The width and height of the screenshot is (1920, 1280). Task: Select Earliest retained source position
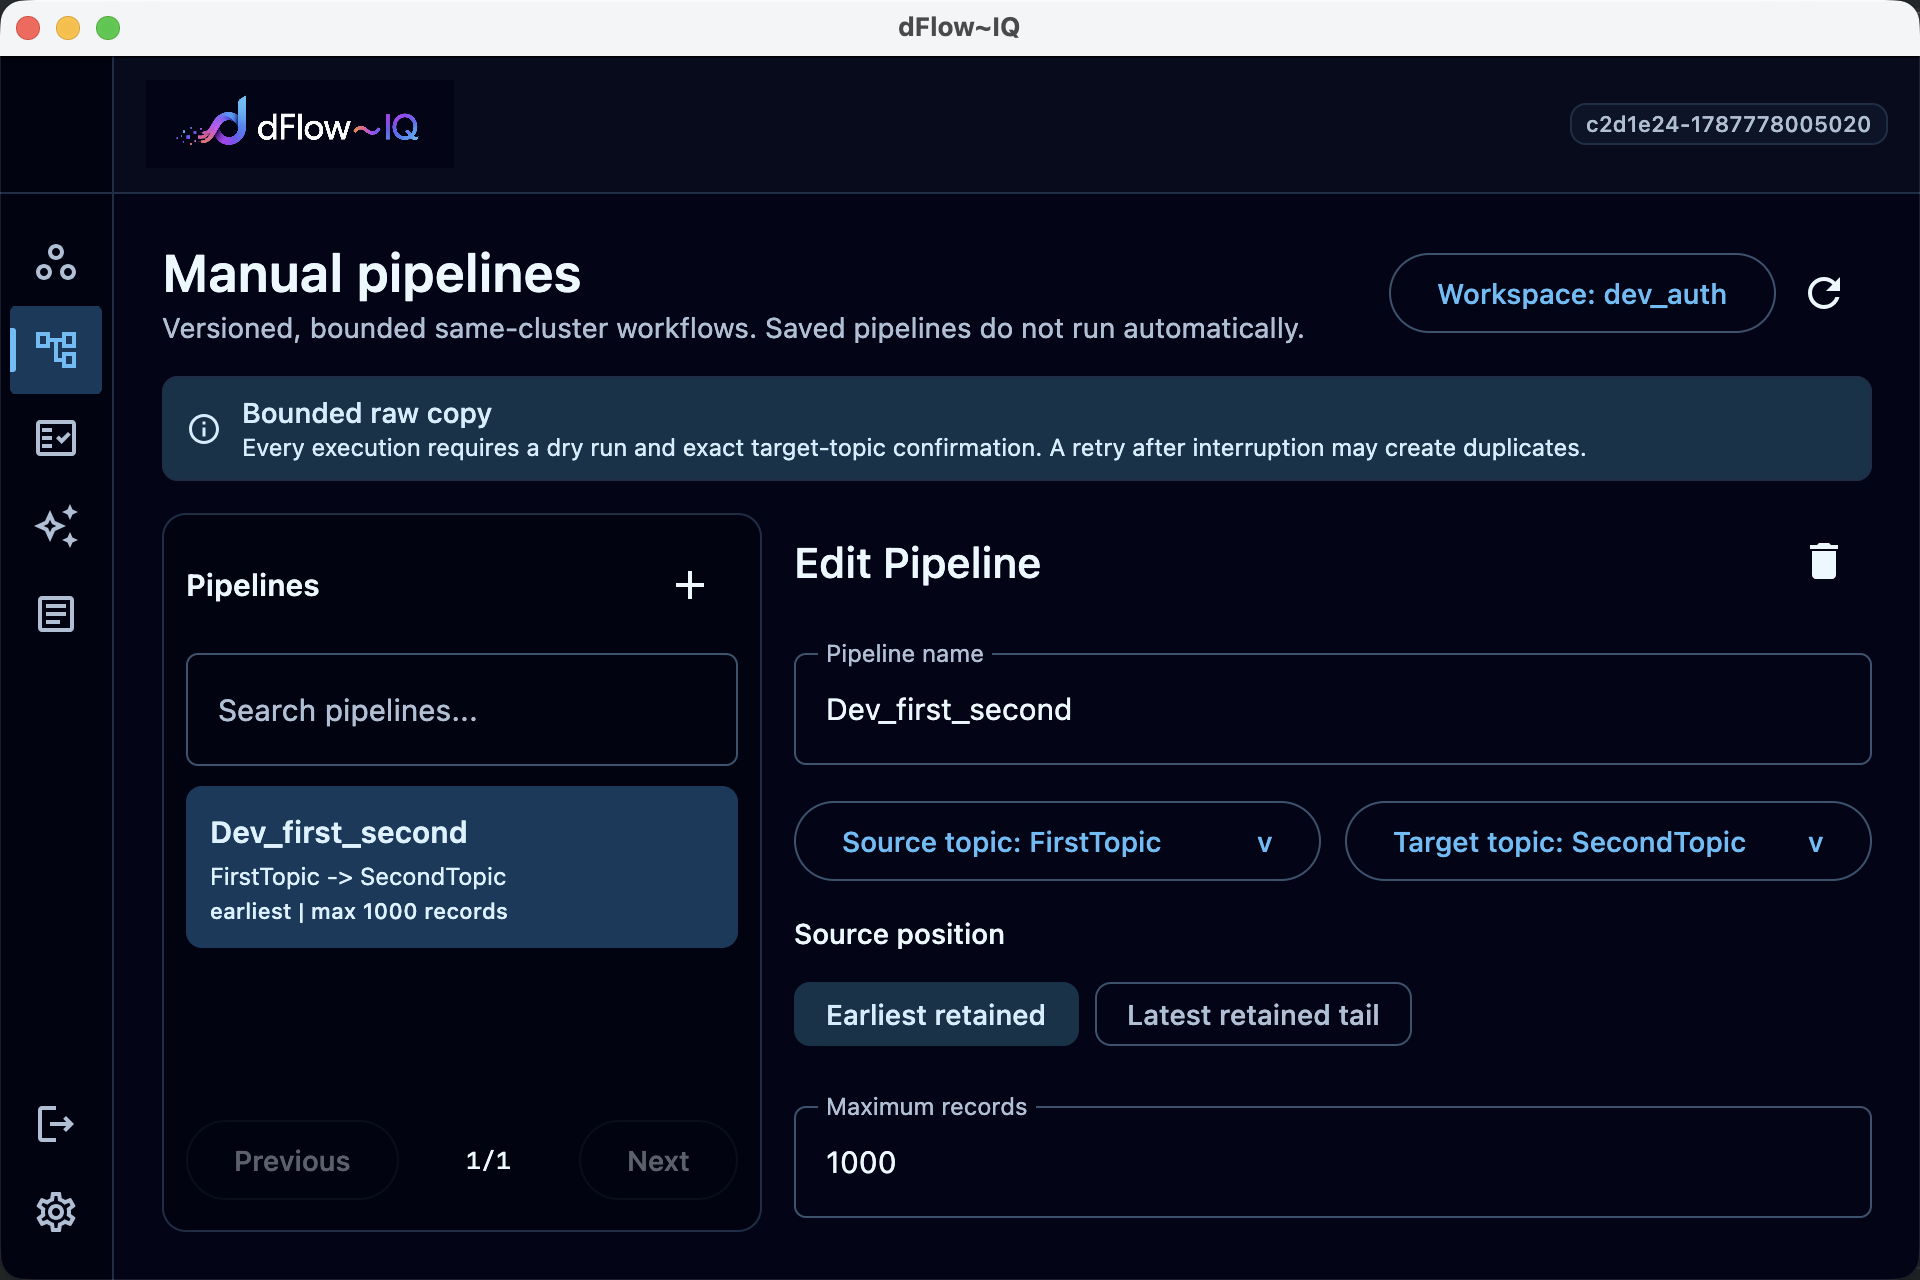tap(936, 1014)
